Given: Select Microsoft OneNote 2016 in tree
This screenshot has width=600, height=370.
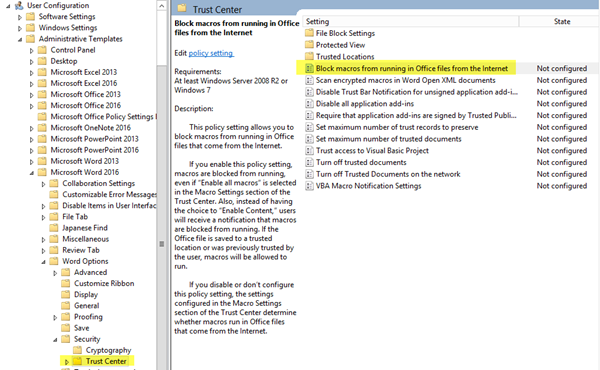Looking at the screenshot, I should tap(90, 128).
